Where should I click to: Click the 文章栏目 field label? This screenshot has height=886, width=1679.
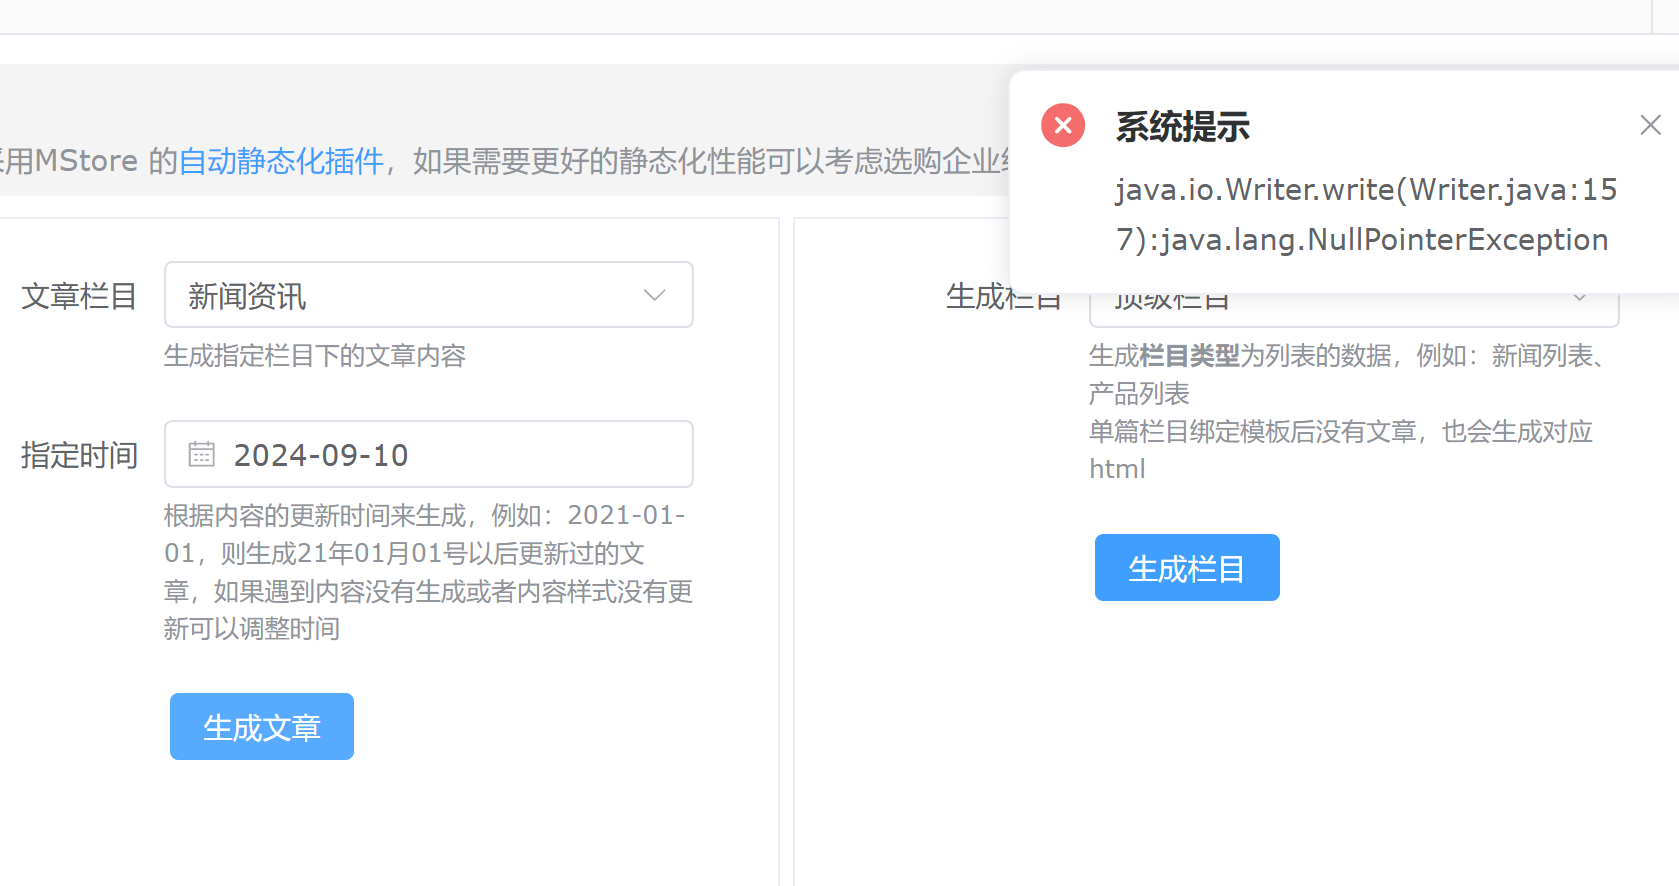(x=79, y=296)
